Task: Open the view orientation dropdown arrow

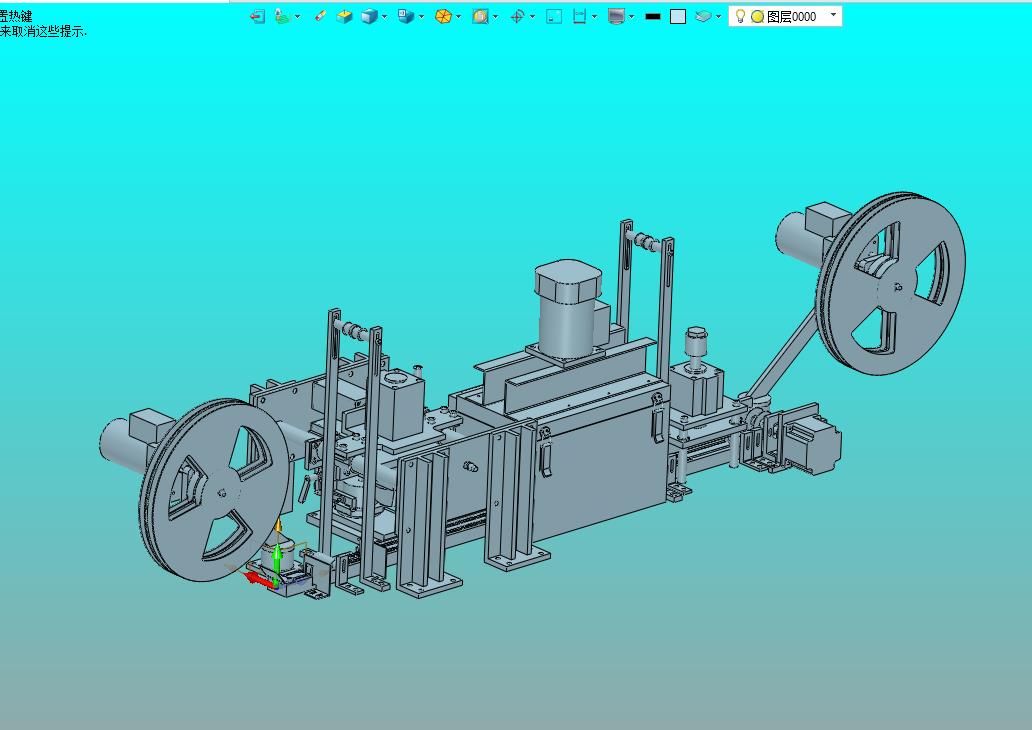Action: pos(421,16)
